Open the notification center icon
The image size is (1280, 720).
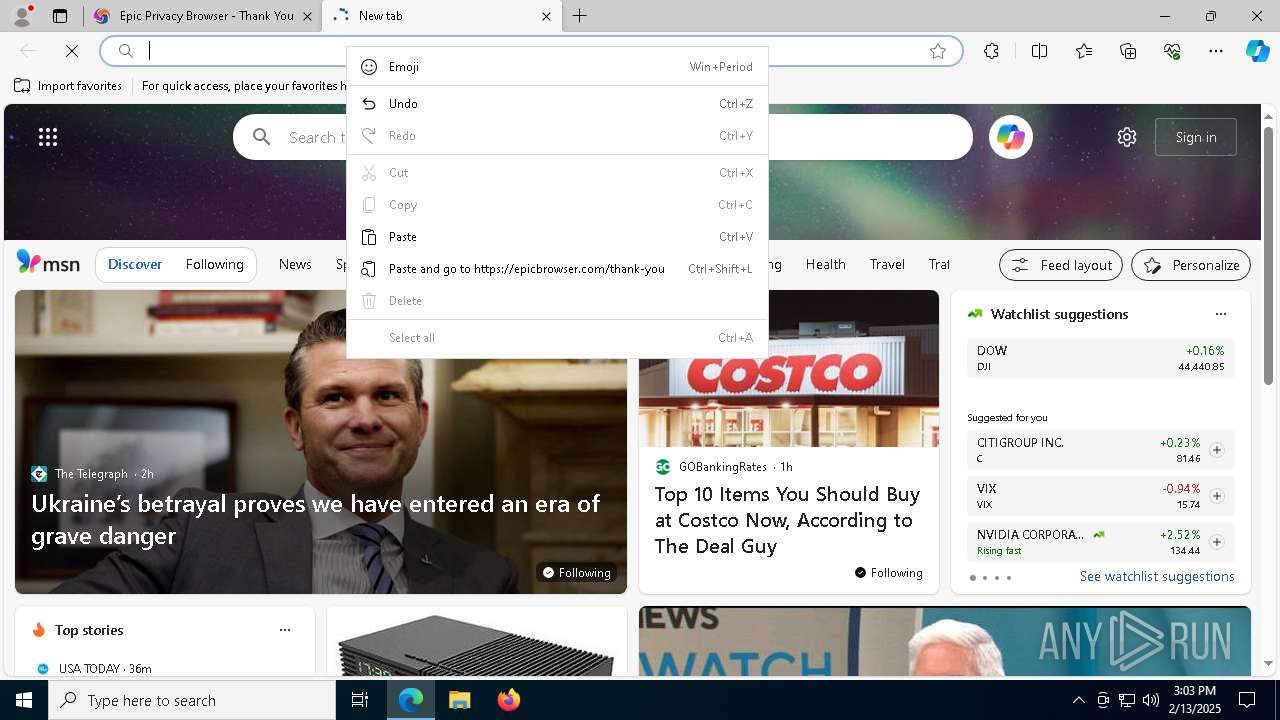tap(1247, 700)
